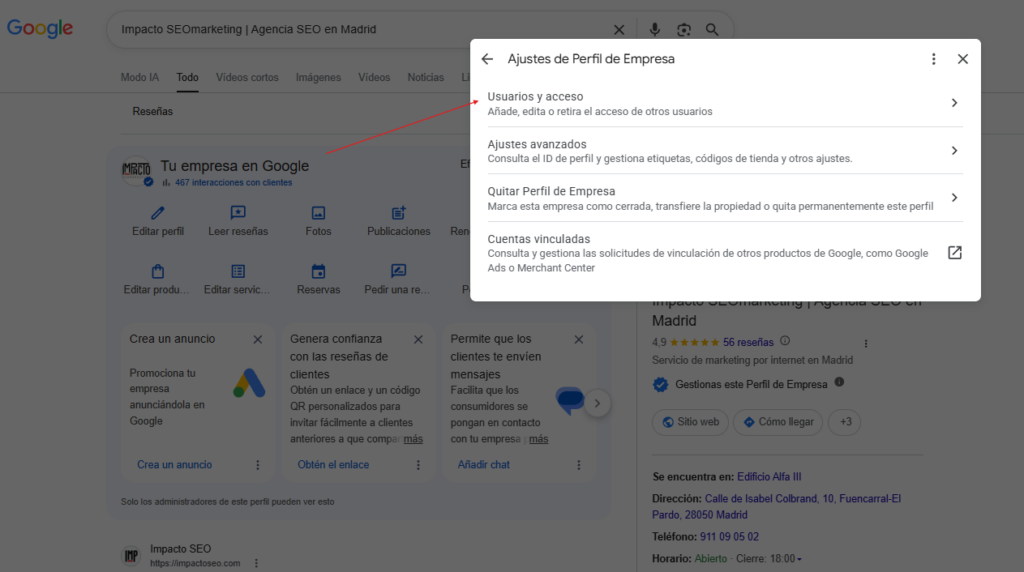Screen dimensions: 1024x572
Task: Submit search with magnifier icon
Action: point(712,29)
